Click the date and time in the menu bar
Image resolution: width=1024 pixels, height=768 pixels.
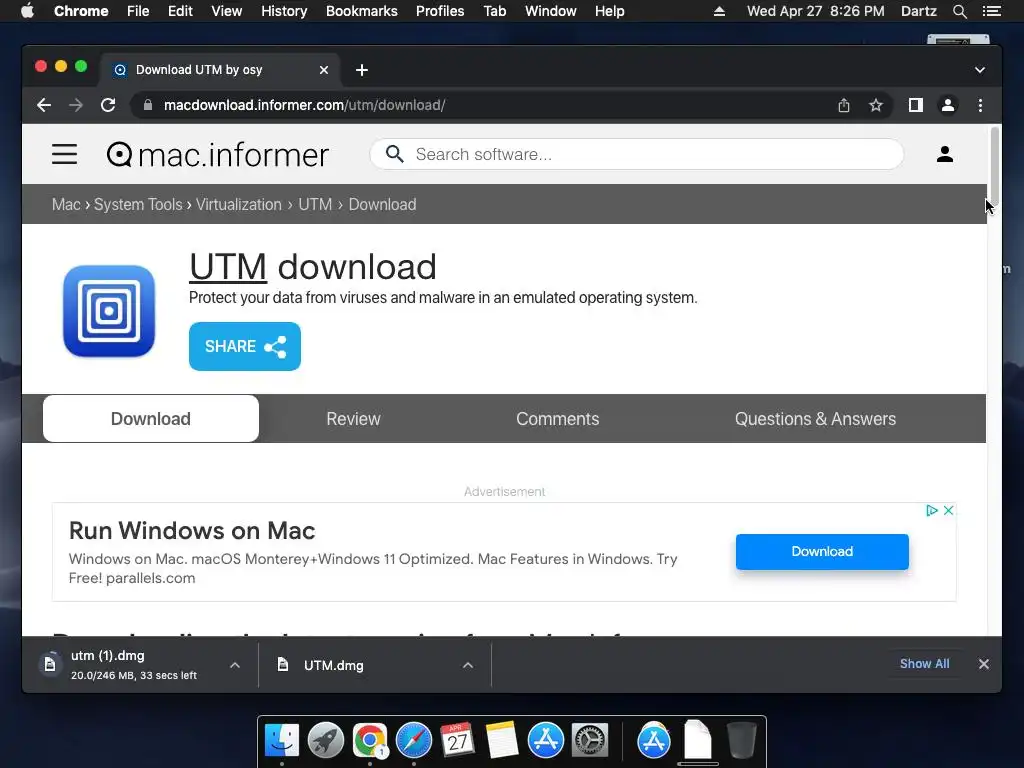point(816,11)
